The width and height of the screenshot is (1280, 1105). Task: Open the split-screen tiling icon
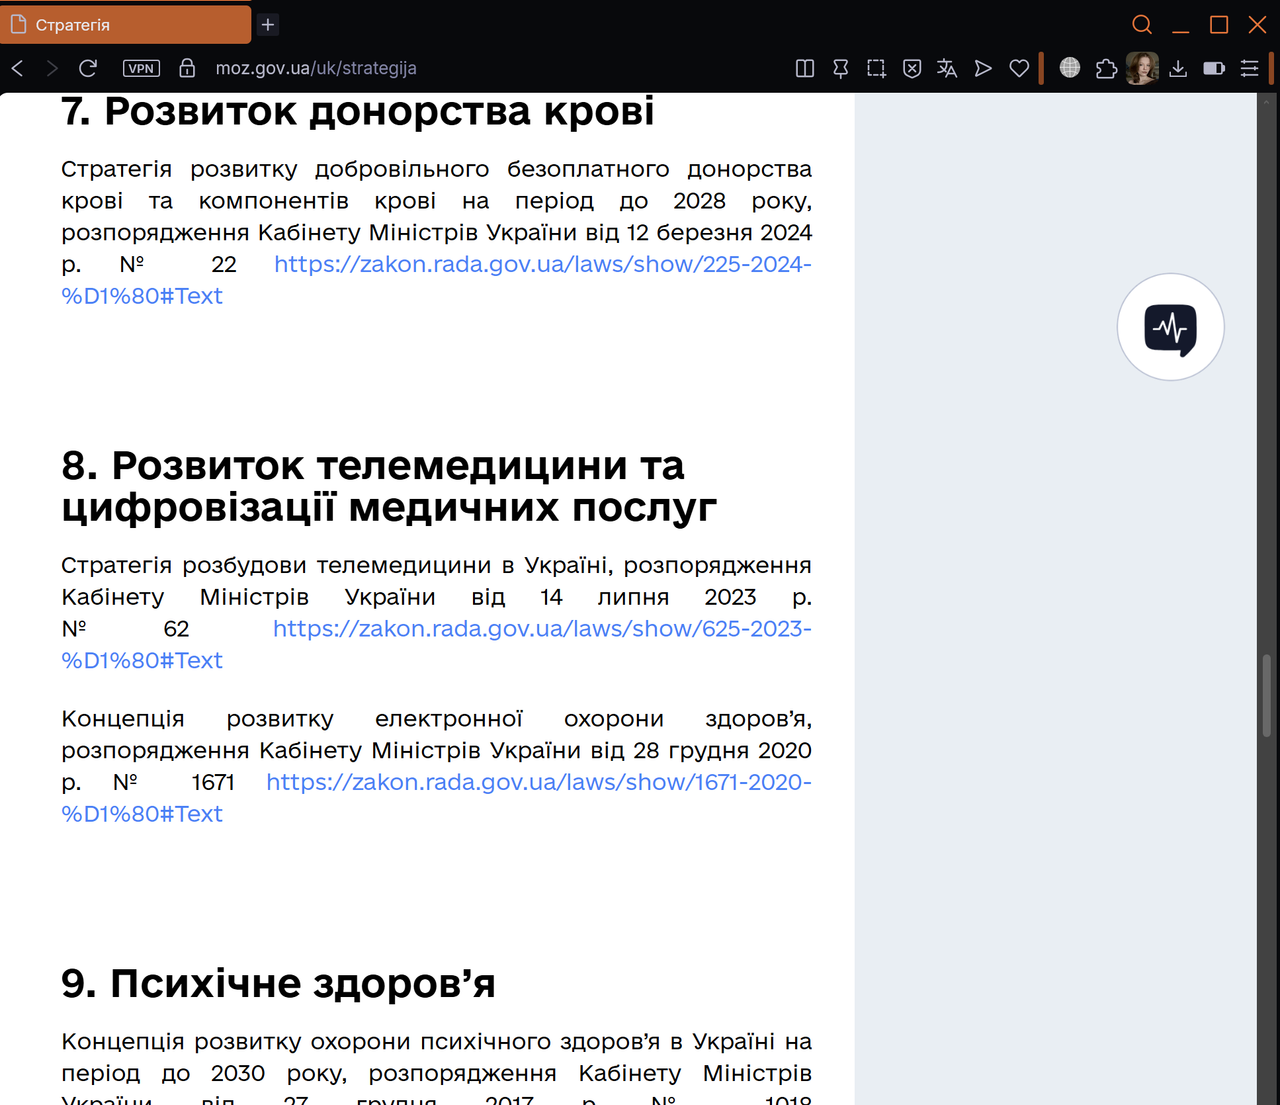804,68
